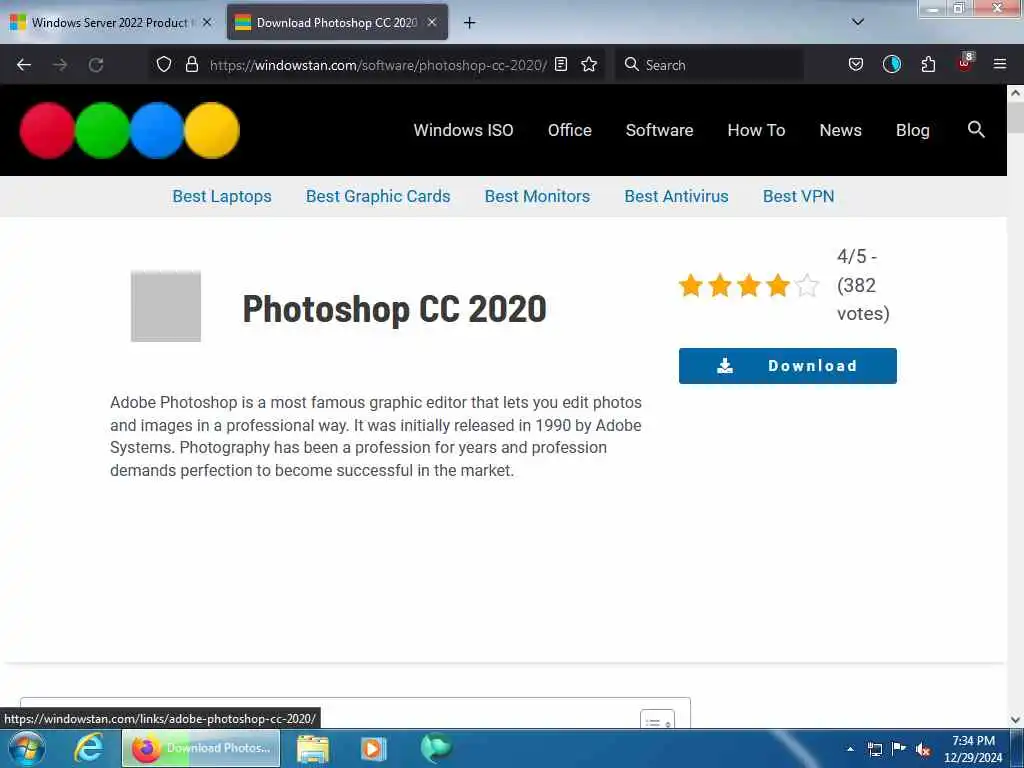Image resolution: width=1024 pixels, height=768 pixels.
Task: Rate with the empty fifth star
Action: [807, 285]
